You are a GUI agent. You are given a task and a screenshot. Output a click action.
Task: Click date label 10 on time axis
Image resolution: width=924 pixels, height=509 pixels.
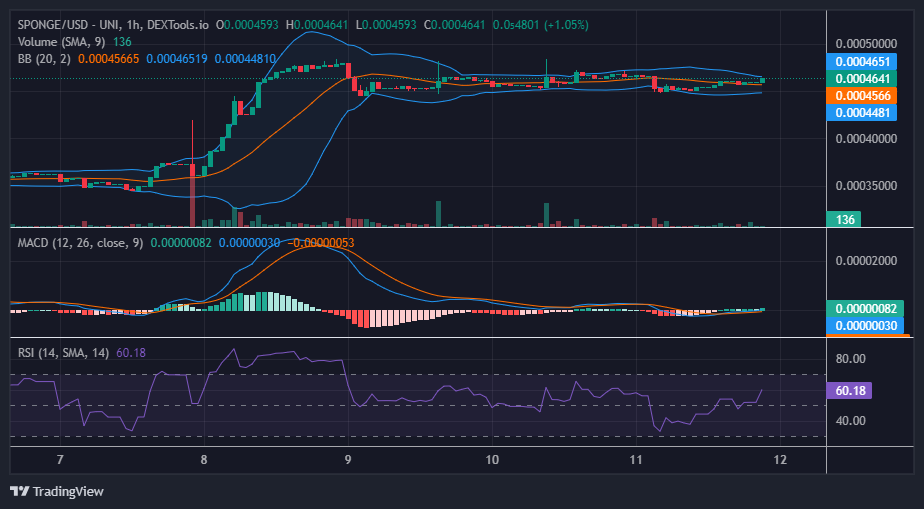[493, 460]
